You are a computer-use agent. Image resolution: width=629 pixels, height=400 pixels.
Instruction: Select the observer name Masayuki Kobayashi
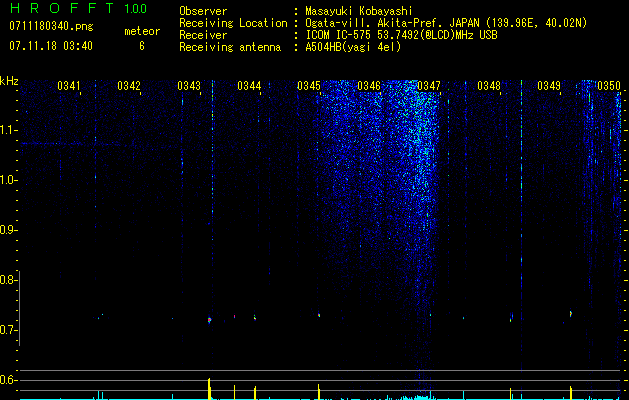(359, 12)
